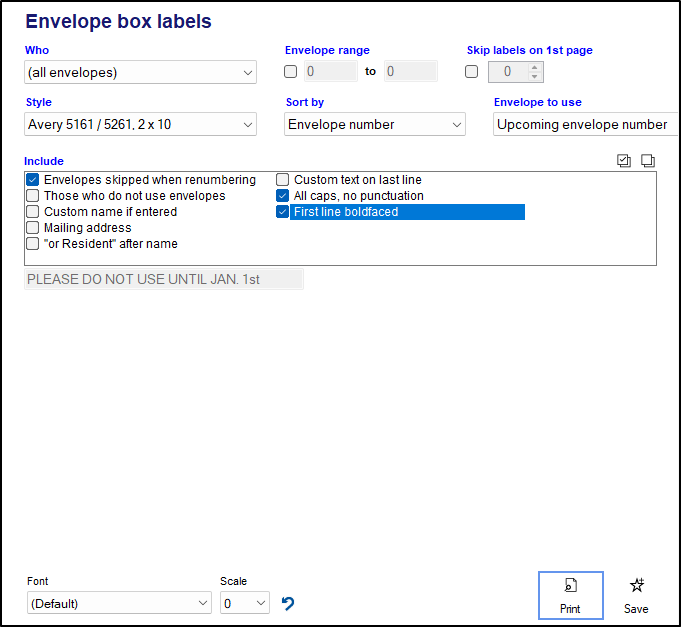The width and height of the screenshot is (681, 627).
Task: Click the uncheck-all icon above Include list
Action: click(648, 160)
